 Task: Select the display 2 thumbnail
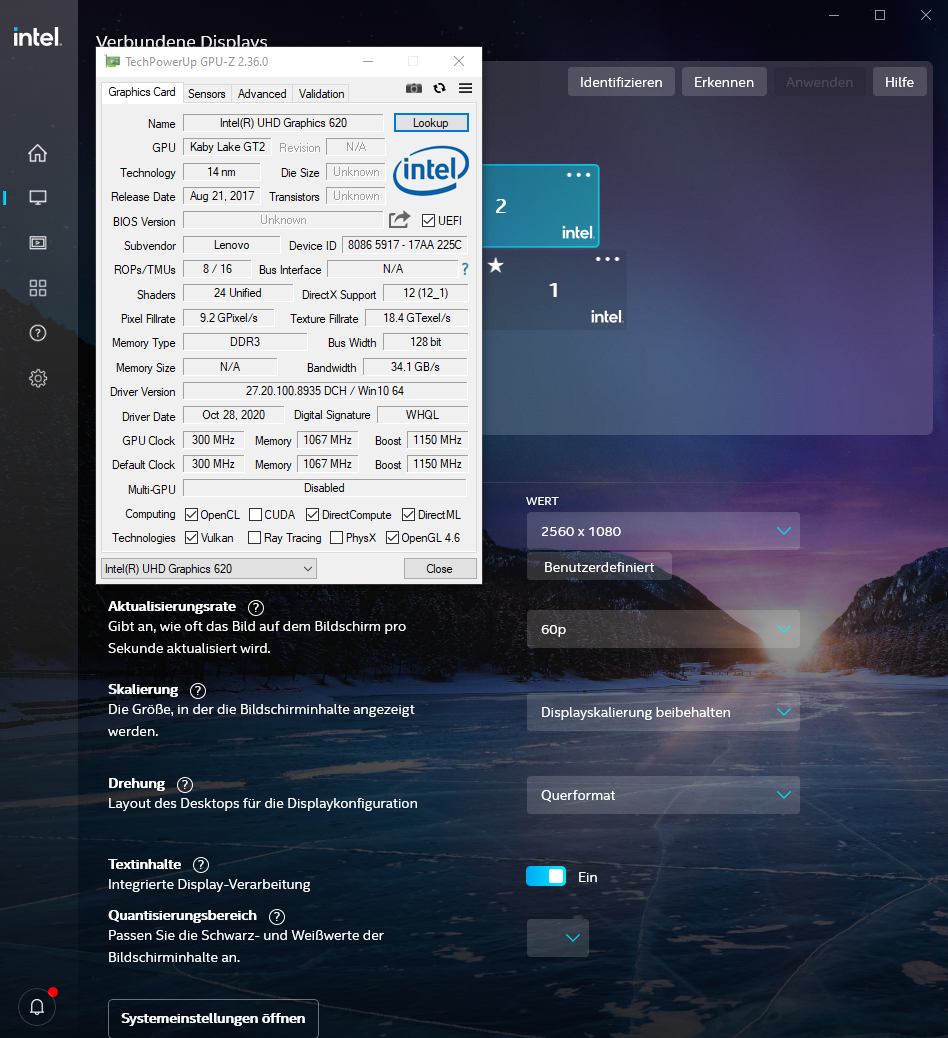(541, 206)
